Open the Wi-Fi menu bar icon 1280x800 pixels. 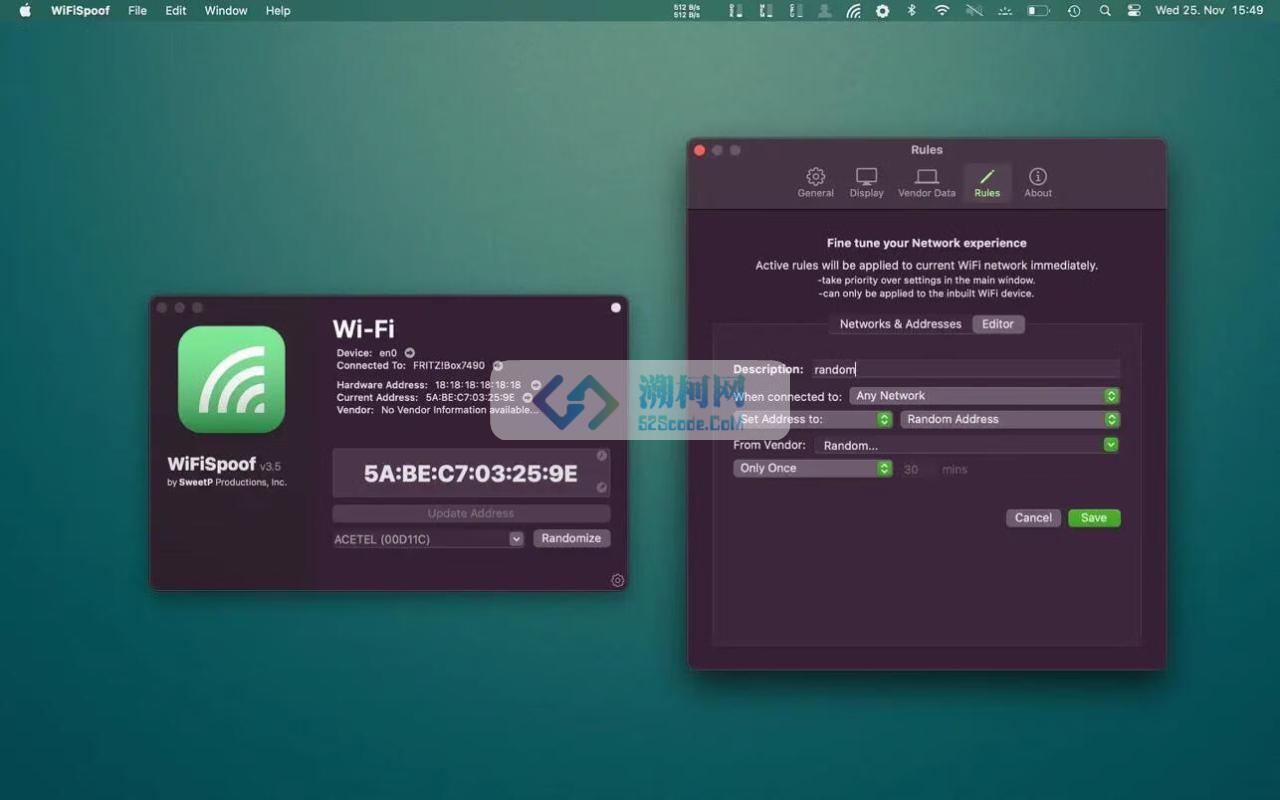pyautogui.click(x=942, y=11)
